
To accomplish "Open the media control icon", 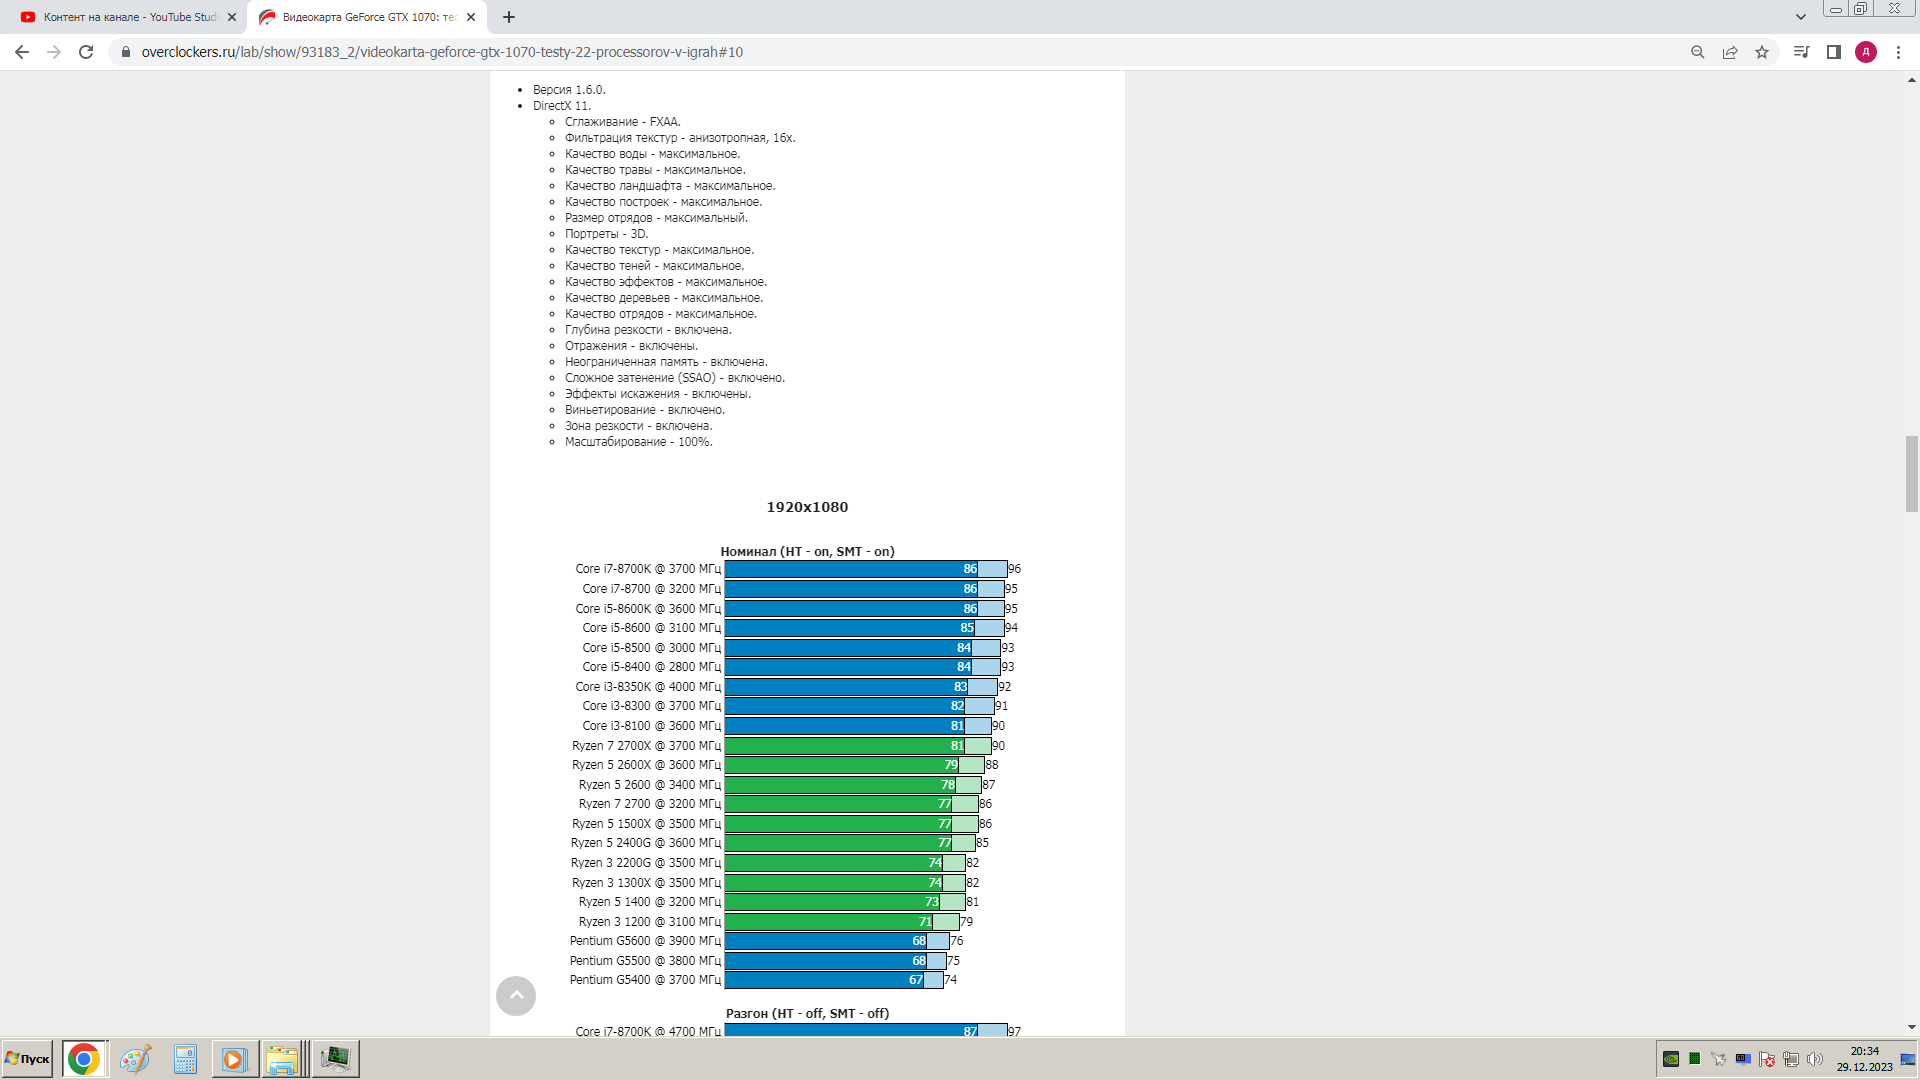I will (x=1801, y=52).
